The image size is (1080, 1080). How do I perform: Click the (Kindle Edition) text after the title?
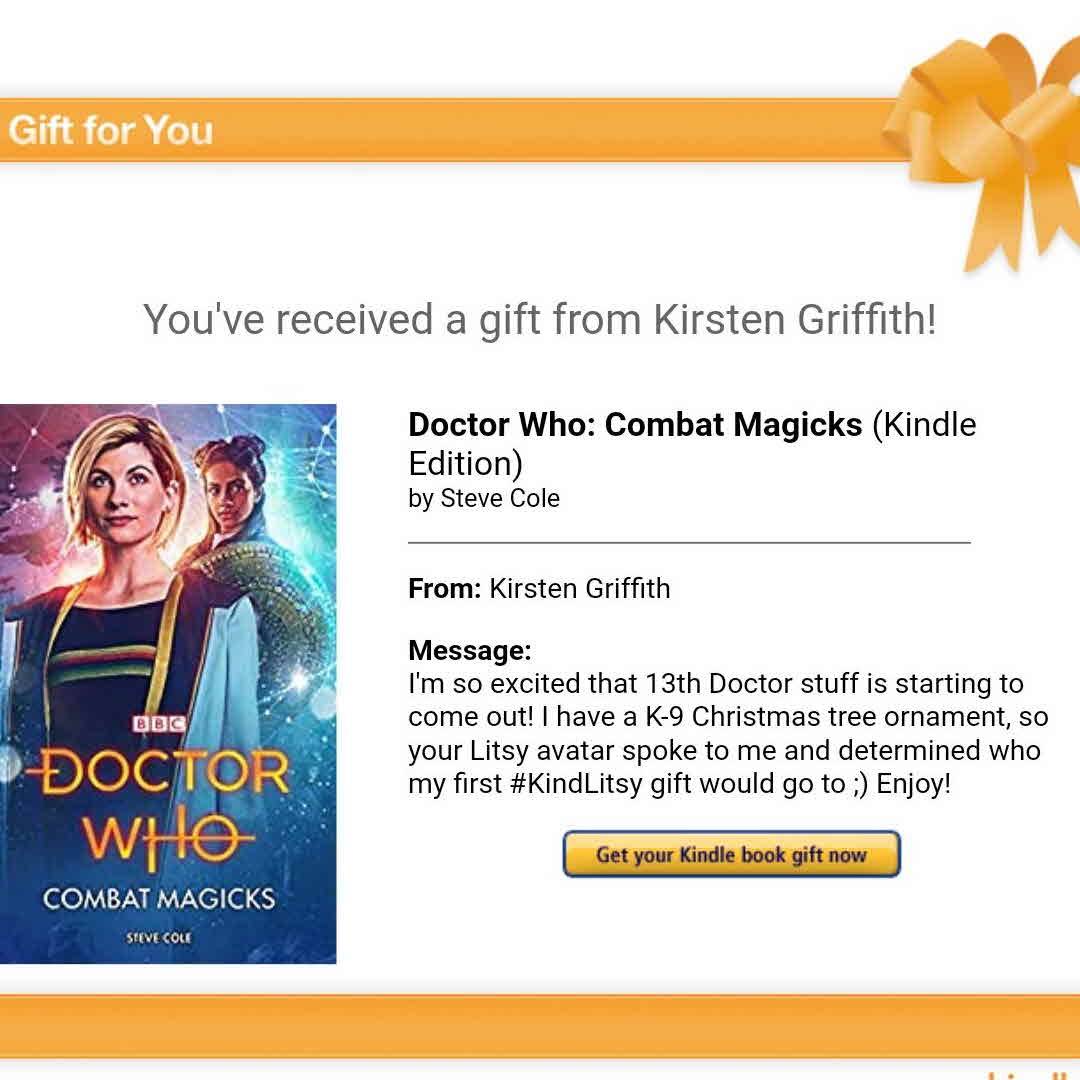point(692,444)
